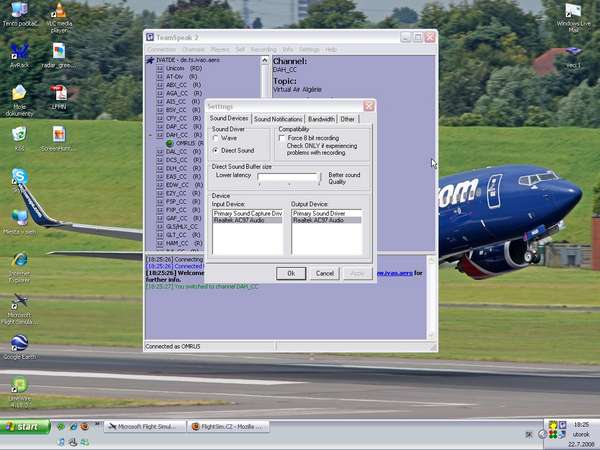Select the HAM_CC channel row
Viewport: 600px width, 450px height.
pyautogui.click(x=179, y=243)
